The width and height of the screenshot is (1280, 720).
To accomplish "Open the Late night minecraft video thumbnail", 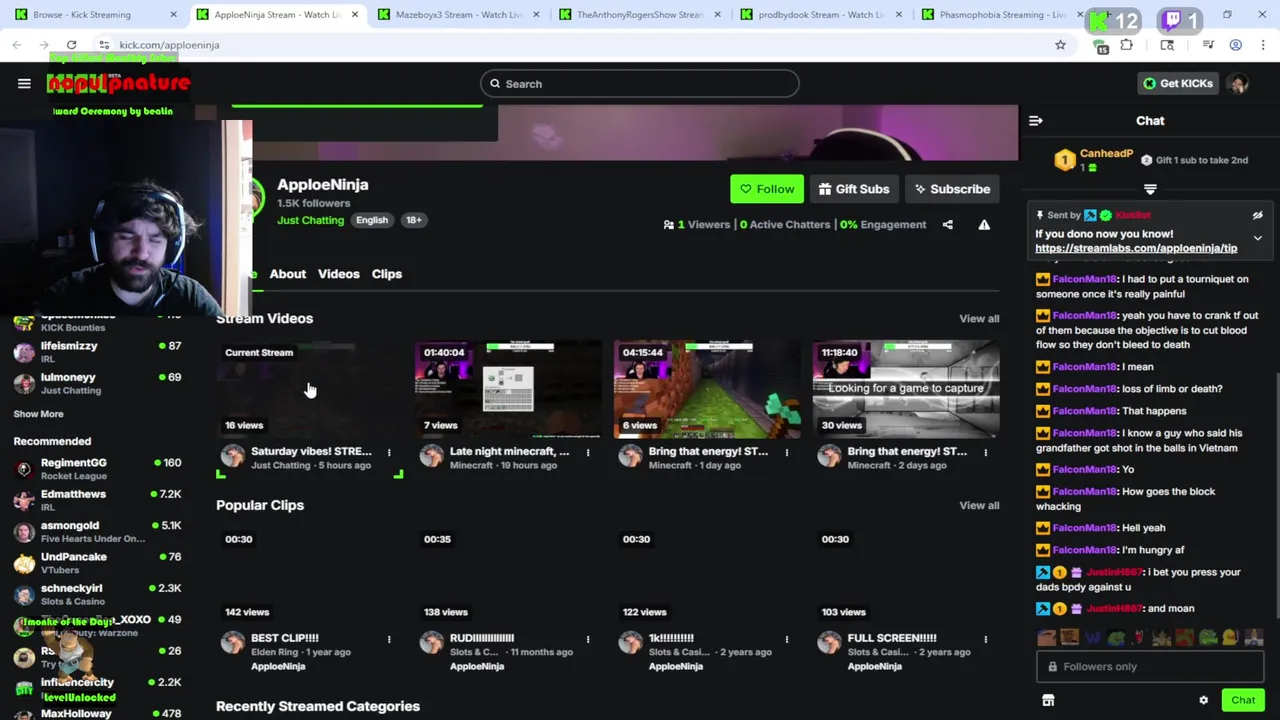I will tap(509, 389).
